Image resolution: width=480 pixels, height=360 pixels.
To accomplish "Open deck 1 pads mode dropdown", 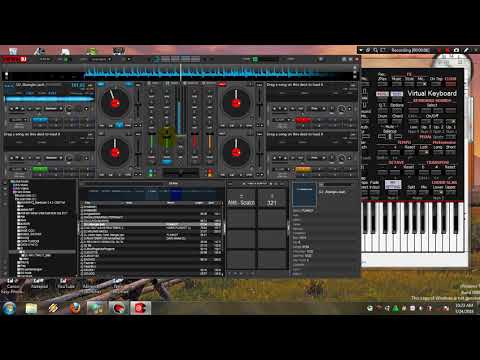I will pos(18,120).
